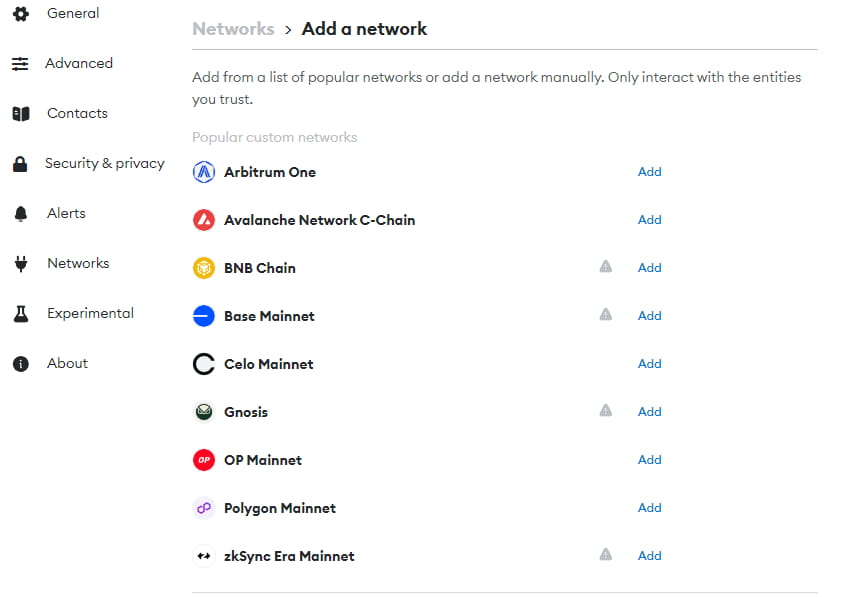This screenshot has height=597, width=841.
Task: Click the Gnosis network logo
Action: (x=204, y=412)
